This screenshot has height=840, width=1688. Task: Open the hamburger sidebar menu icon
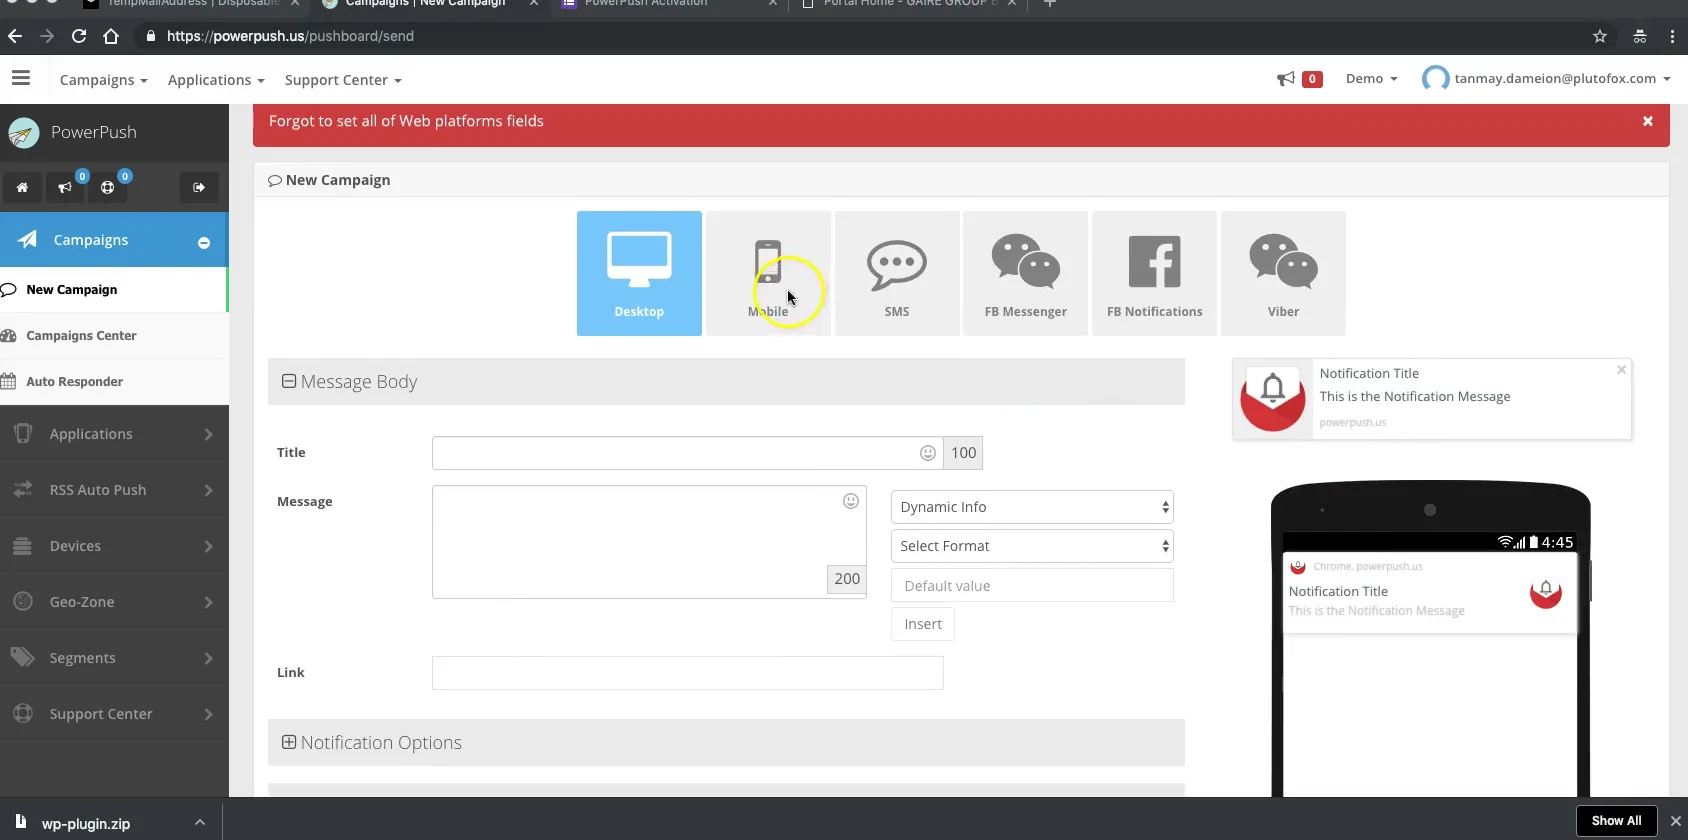[21, 78]
